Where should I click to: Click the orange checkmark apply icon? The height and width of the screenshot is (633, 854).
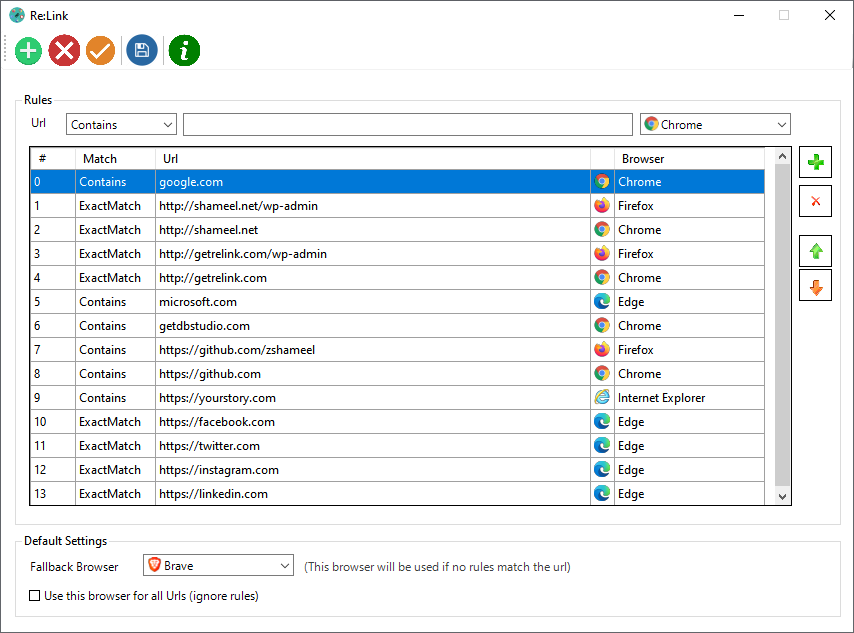[x=100, y=50]
